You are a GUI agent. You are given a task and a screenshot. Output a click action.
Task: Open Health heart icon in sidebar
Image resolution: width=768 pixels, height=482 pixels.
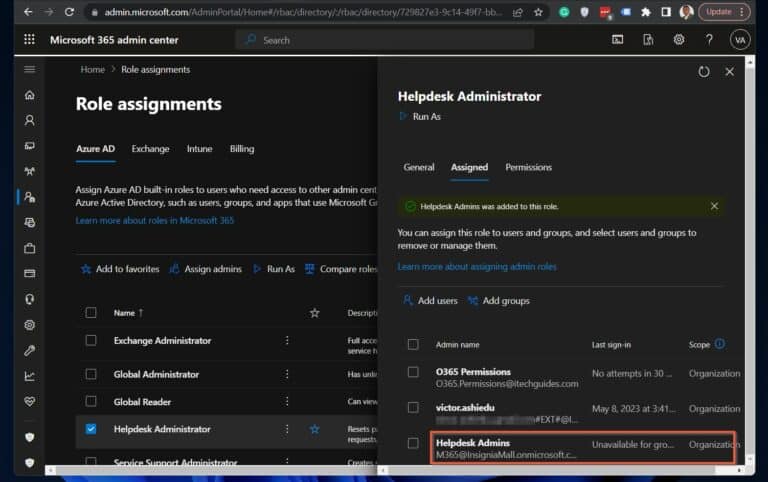pos(29,401)
